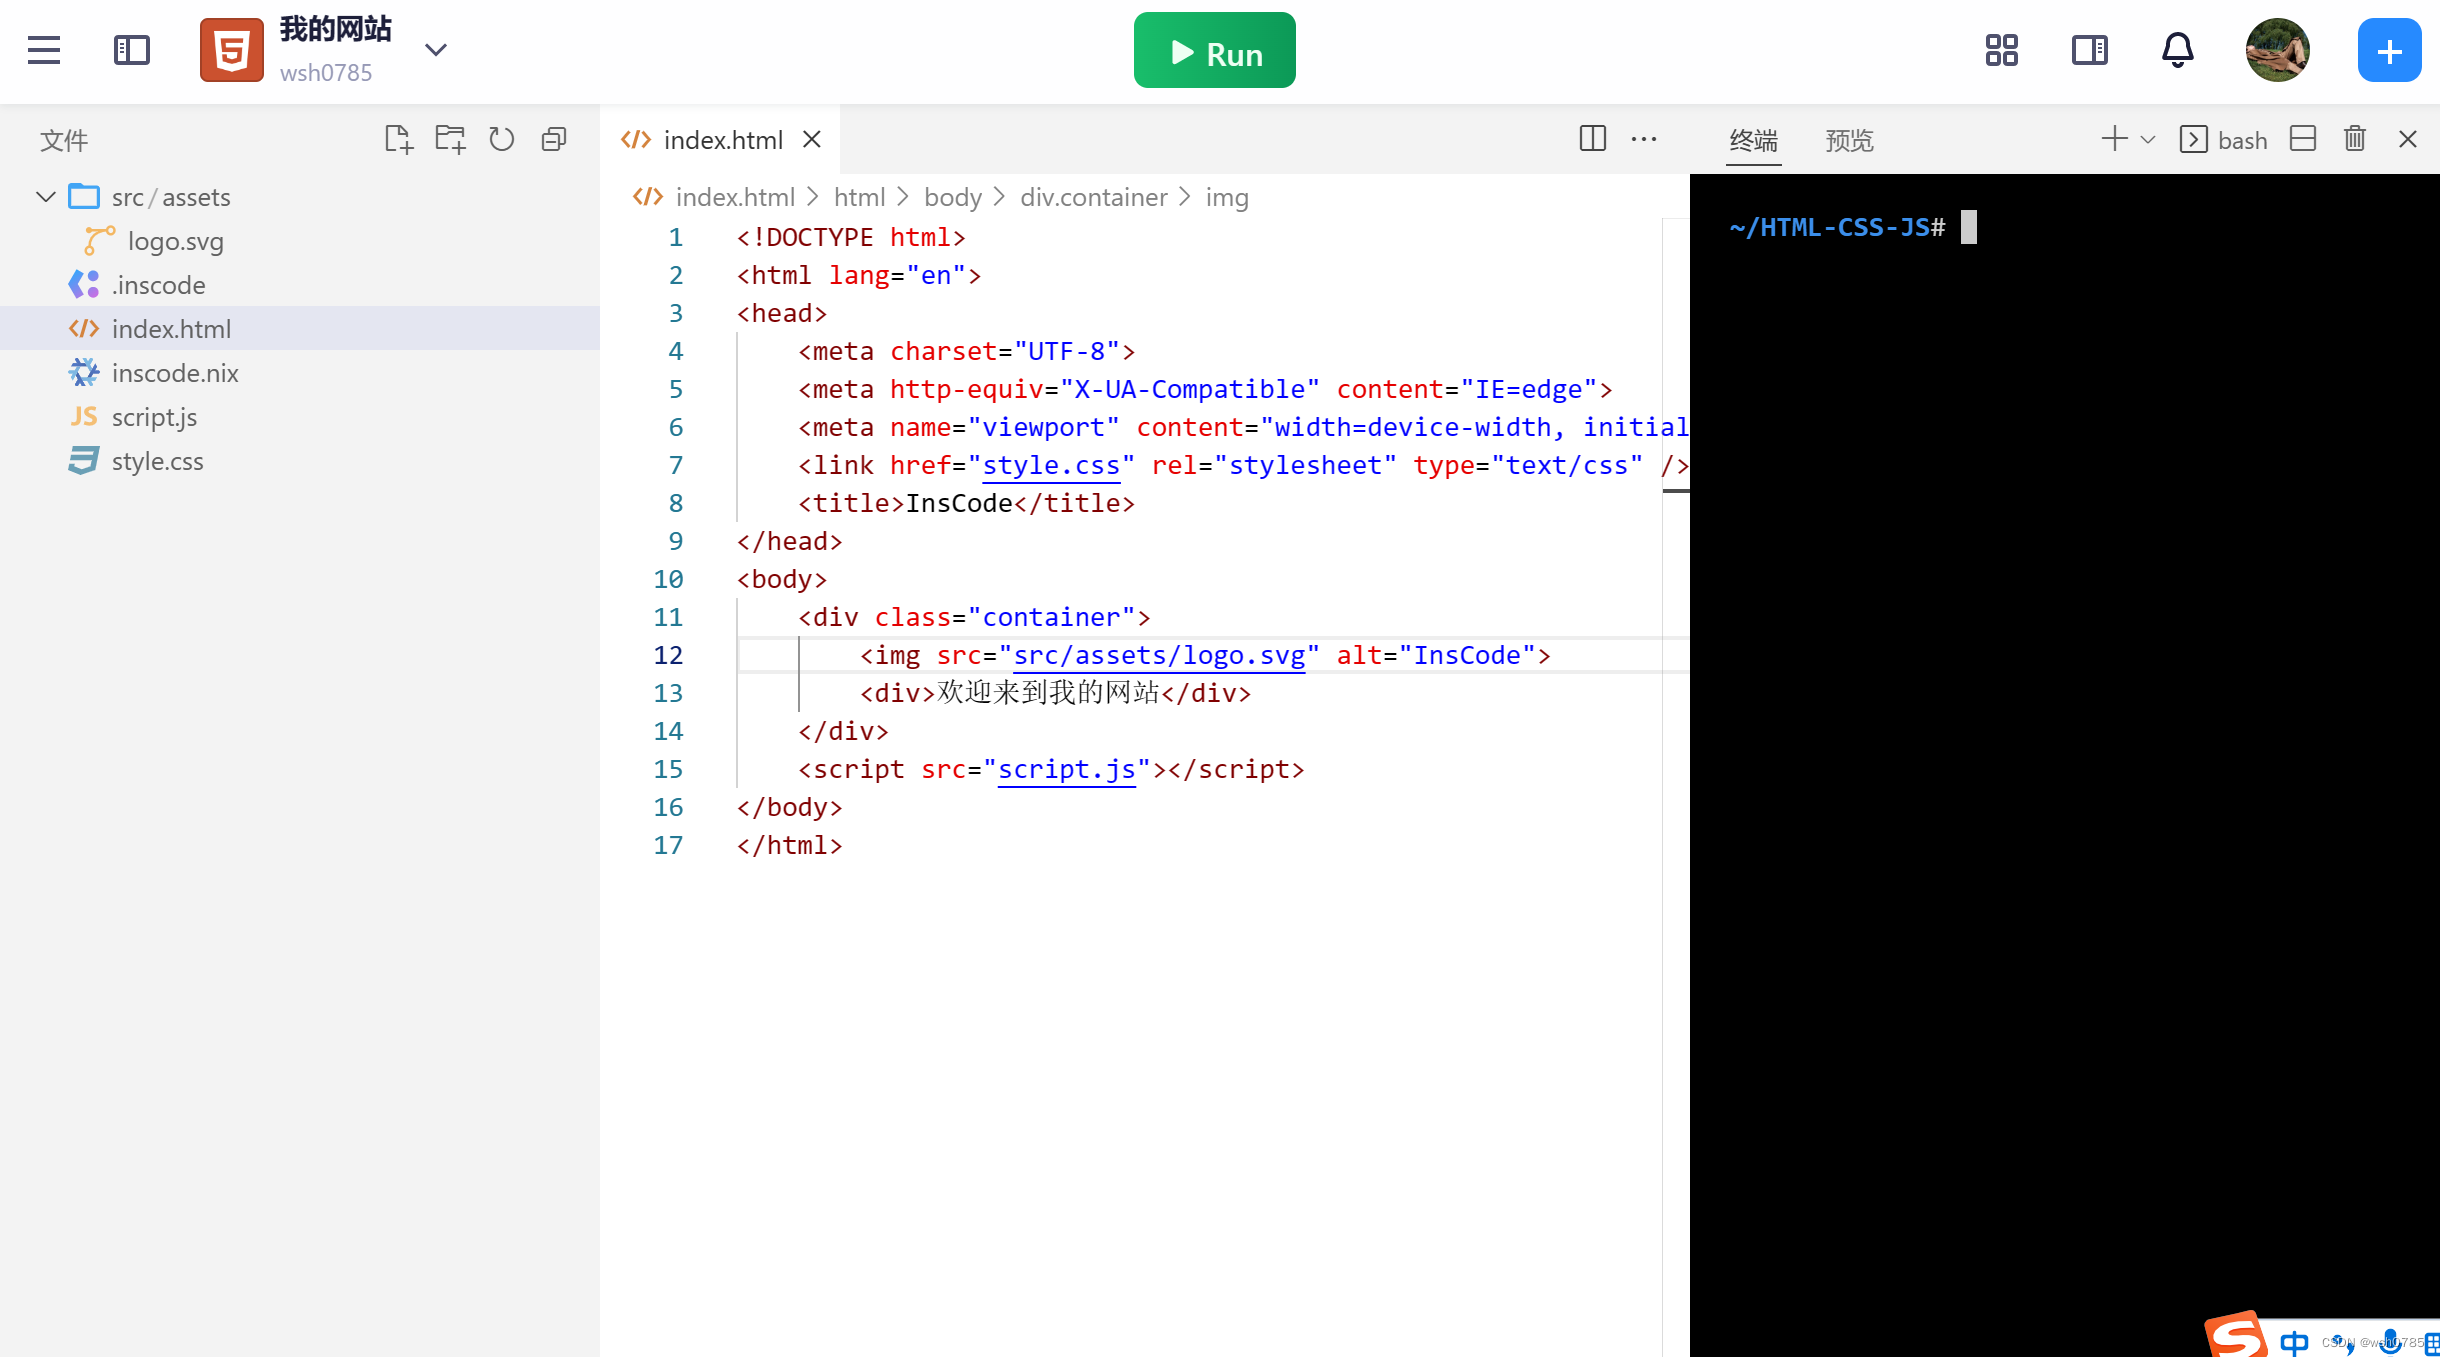Open script.js file
Viewport: 2440px width, 1357px height.
[x=154, y=417]
